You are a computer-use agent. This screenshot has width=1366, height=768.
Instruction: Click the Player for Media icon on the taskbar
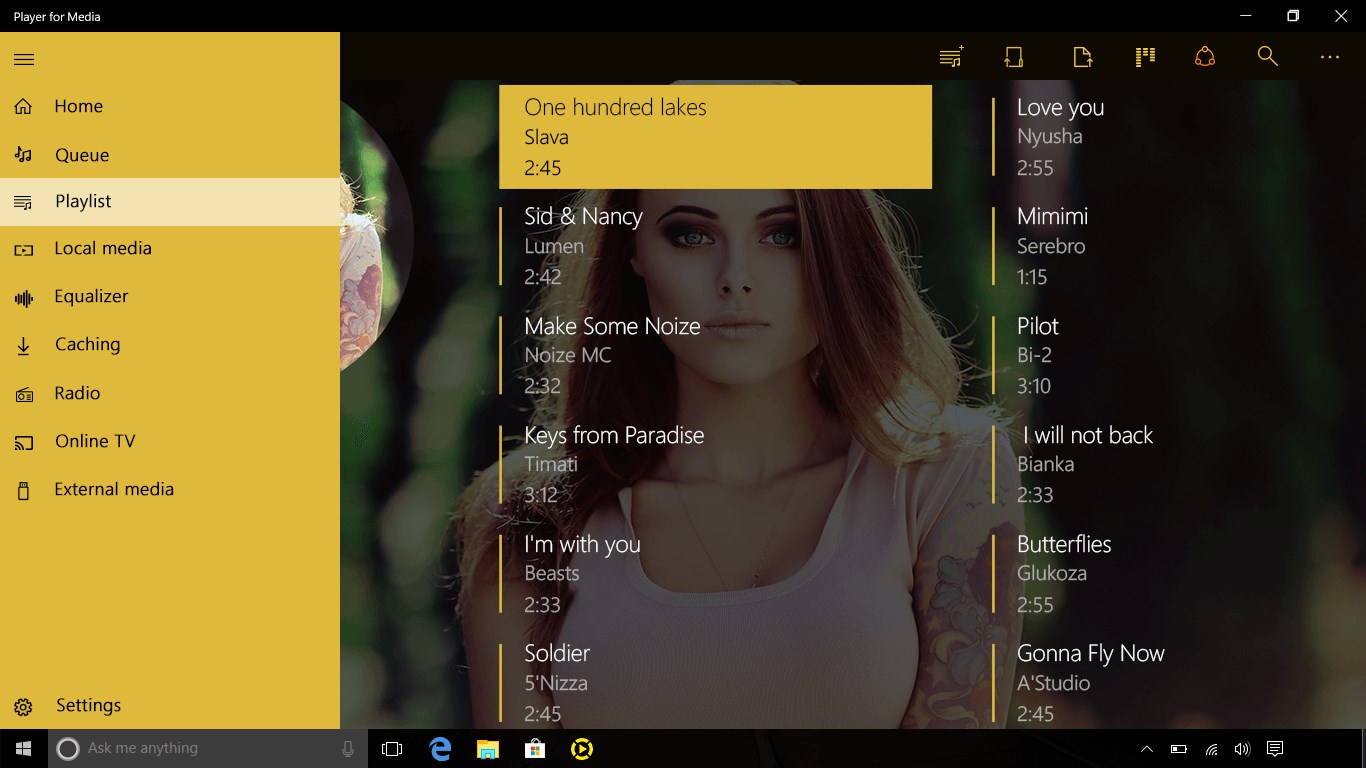[583, 747]
